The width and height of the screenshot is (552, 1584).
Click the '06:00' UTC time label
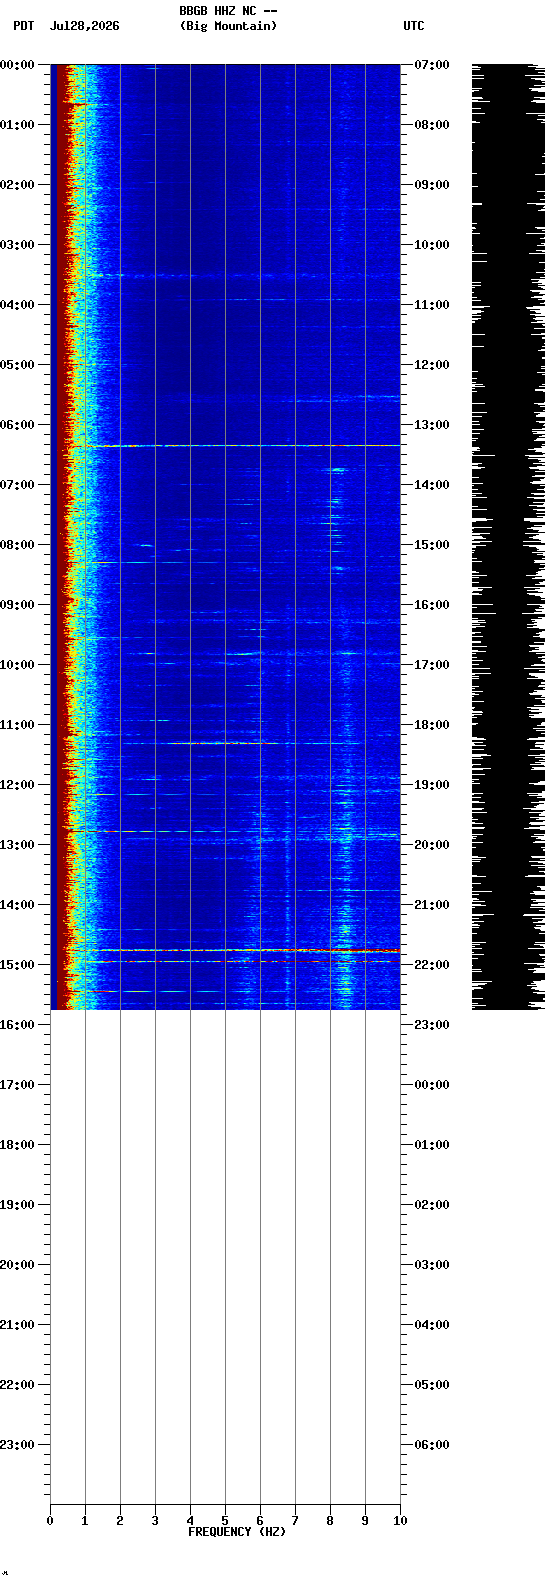click(431, 1445)
